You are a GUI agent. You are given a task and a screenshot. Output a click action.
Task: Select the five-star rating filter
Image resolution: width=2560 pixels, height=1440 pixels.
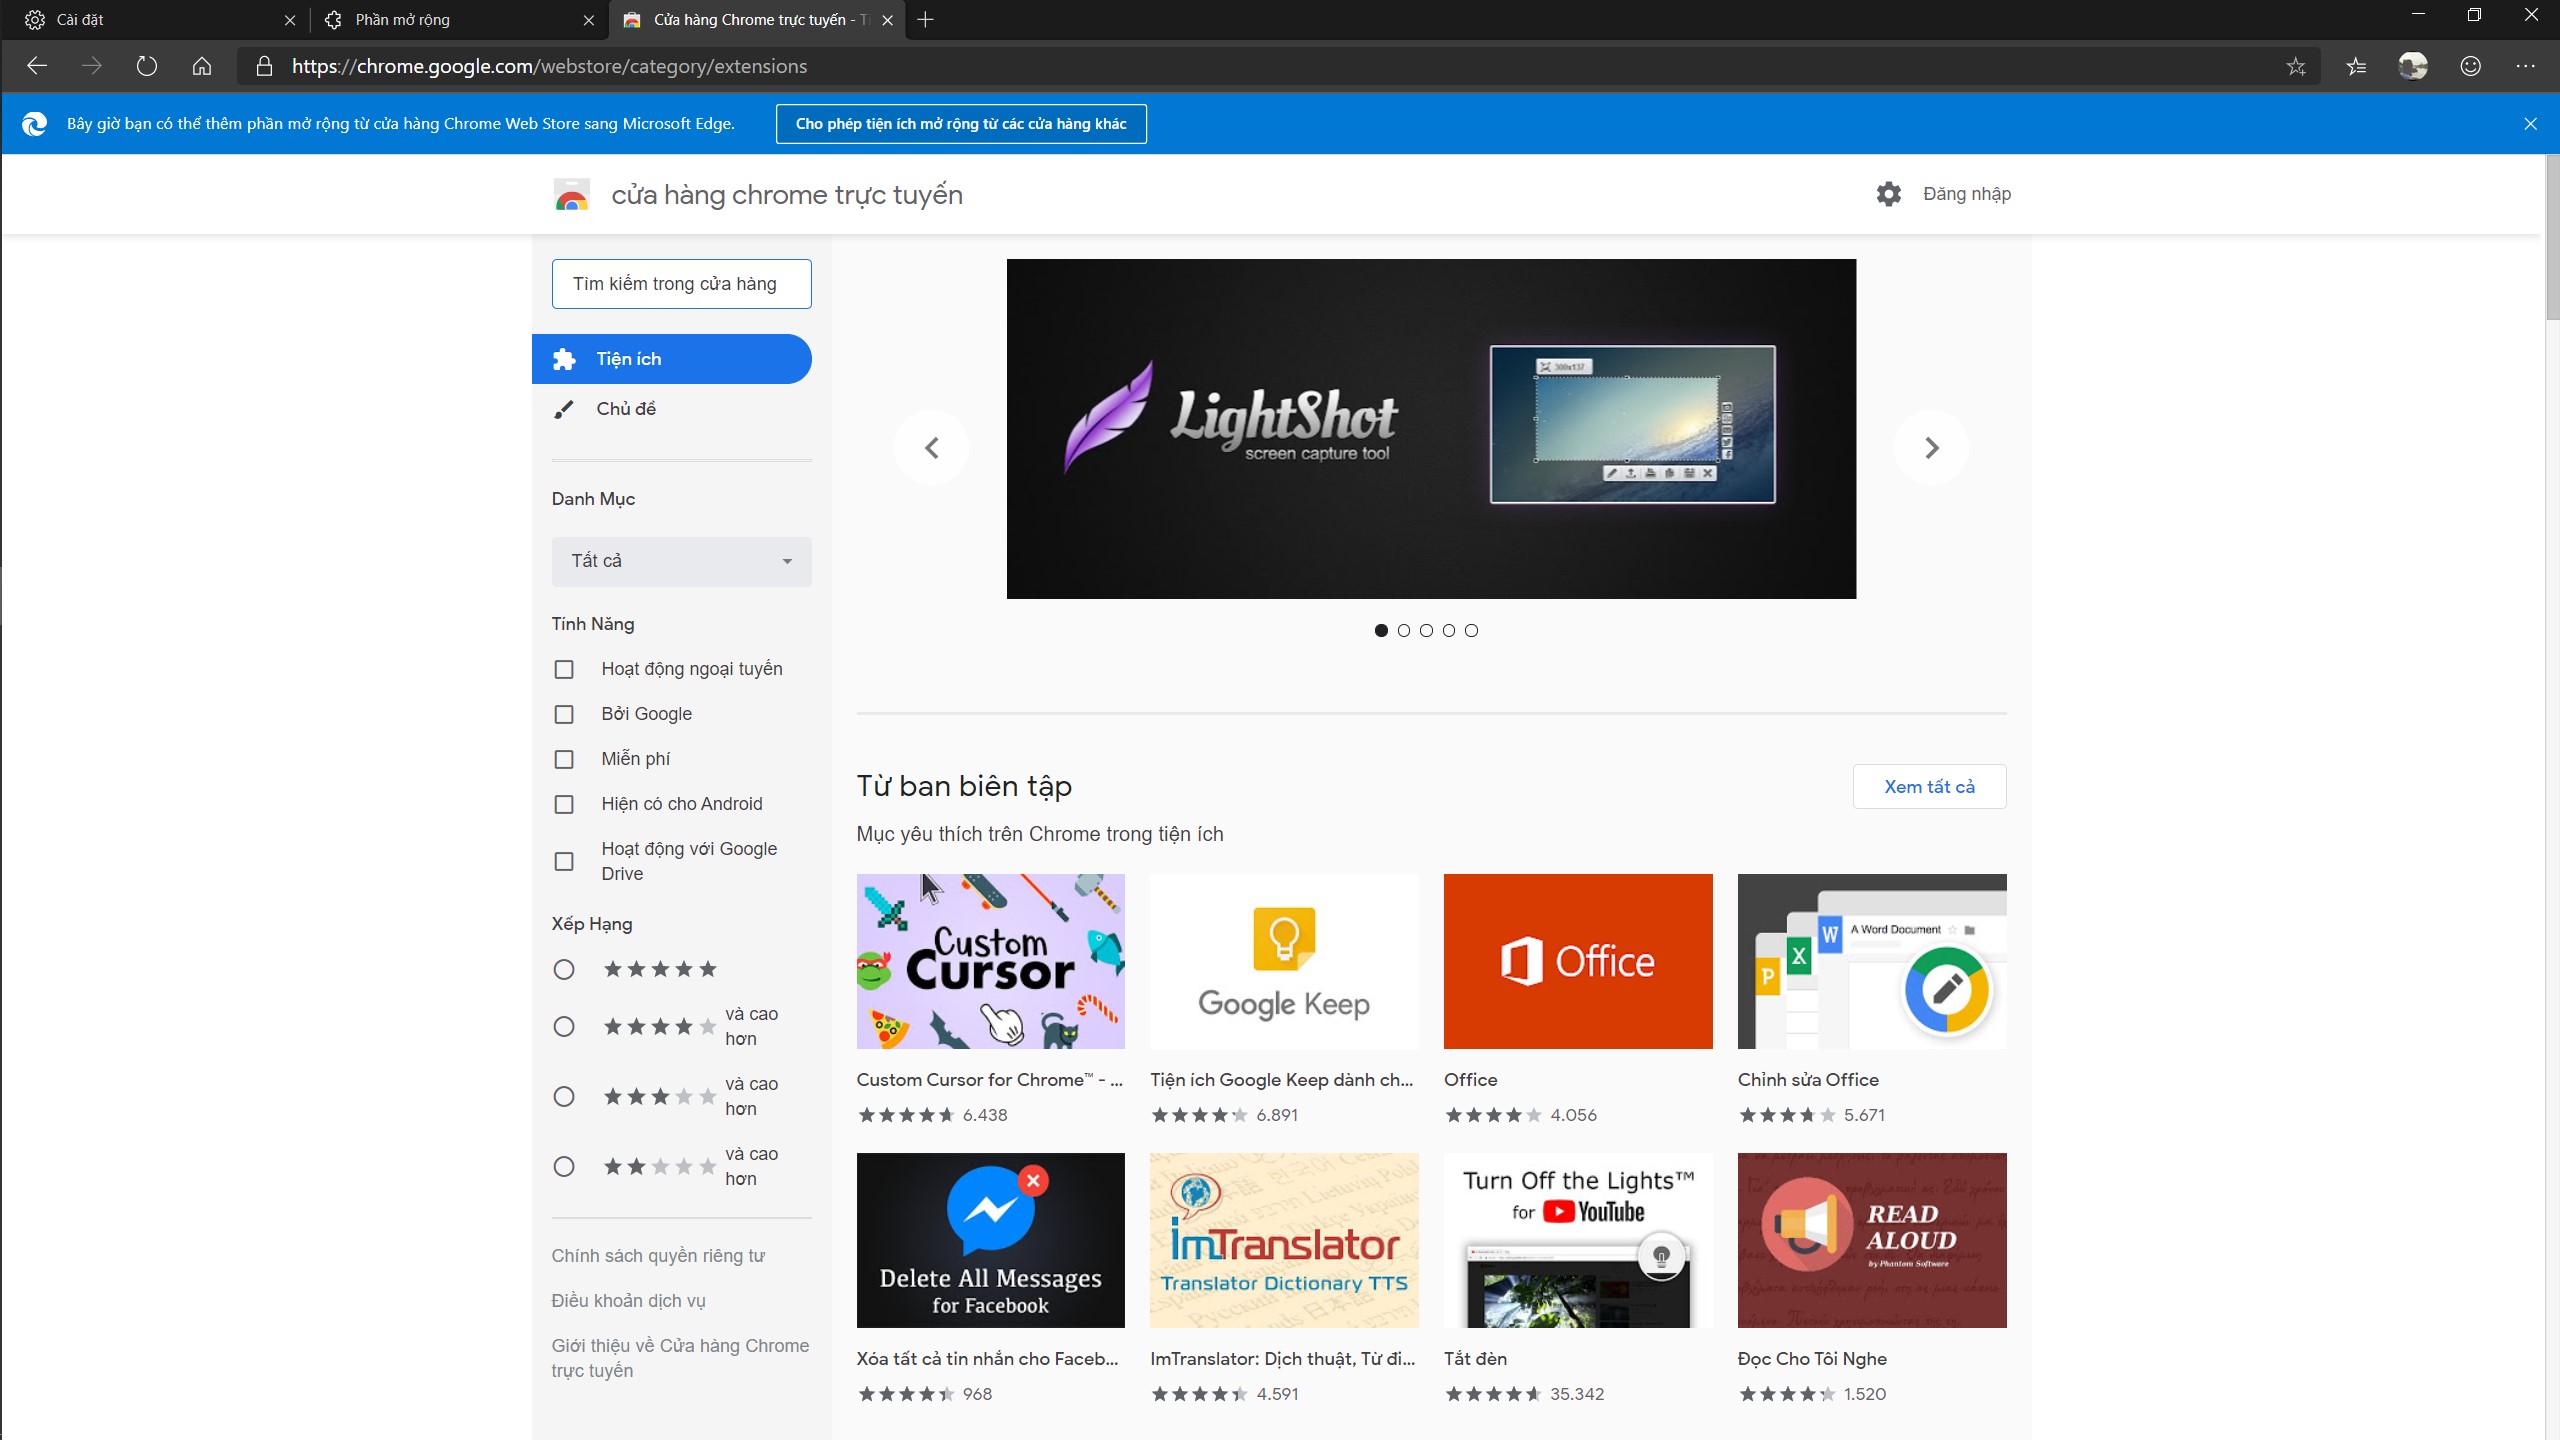click(x=564, y=969)
